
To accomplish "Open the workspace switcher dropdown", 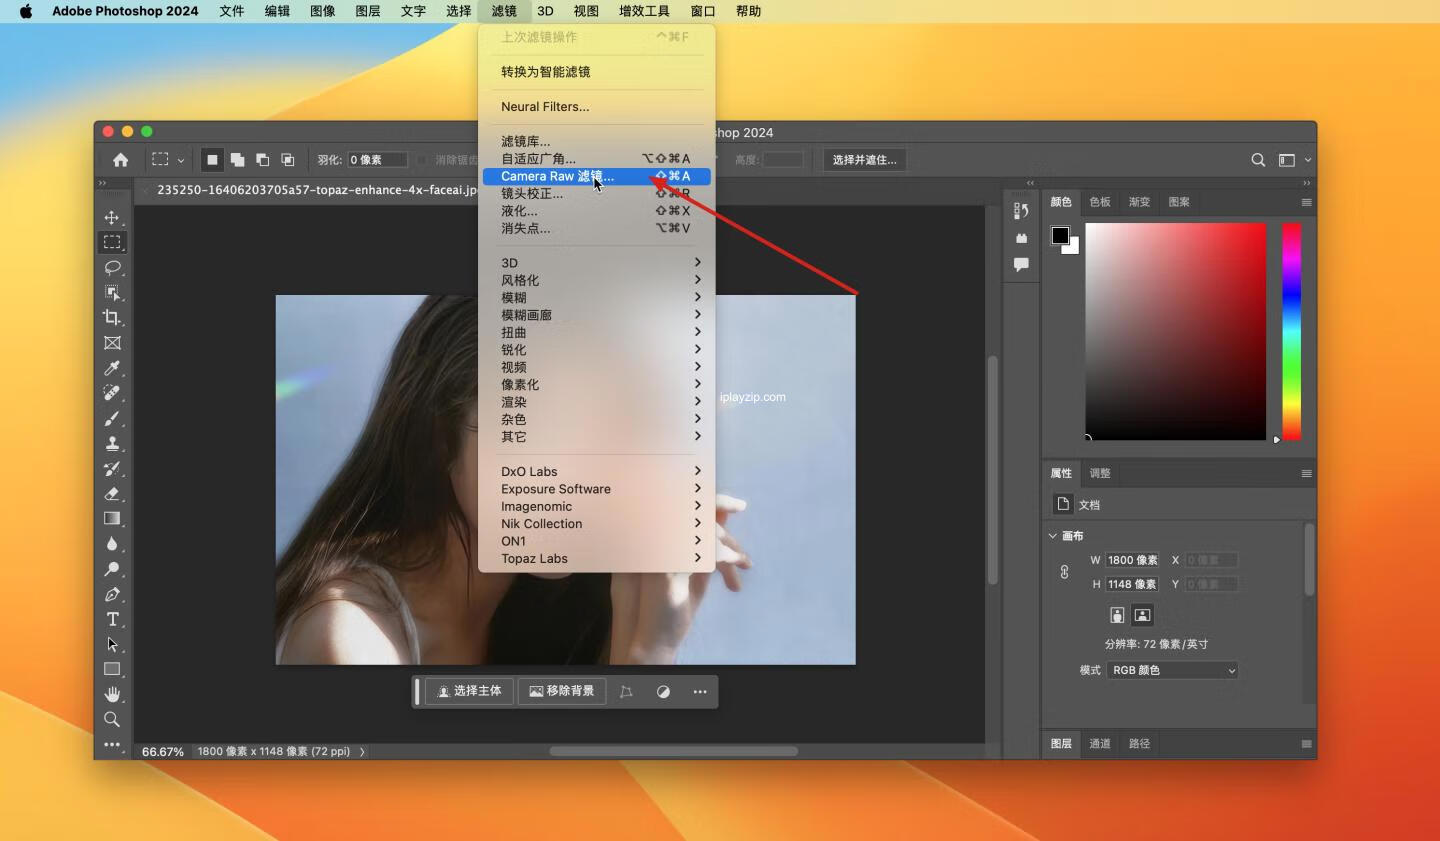I will click(x=1293, y=160).
